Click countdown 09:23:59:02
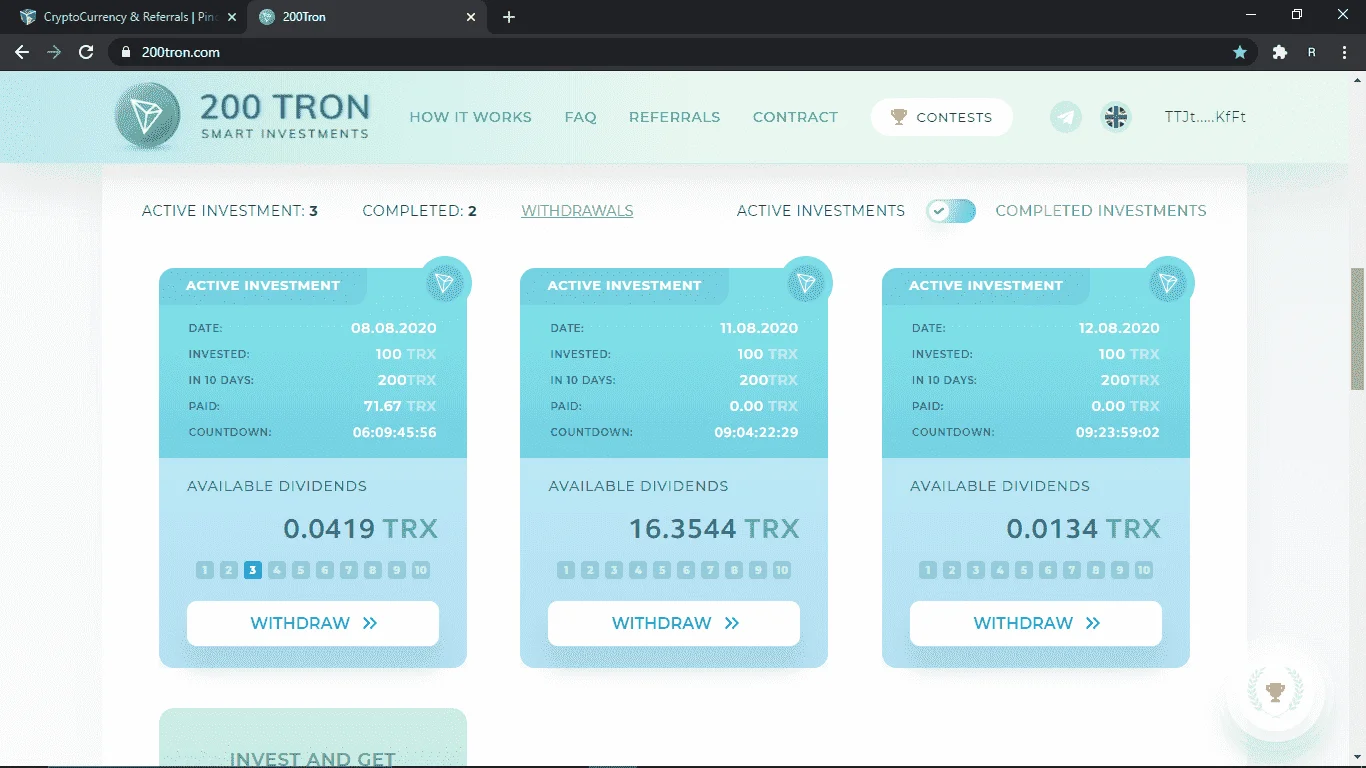This screenshot has width=1366, height=768. coord(1118,432)
